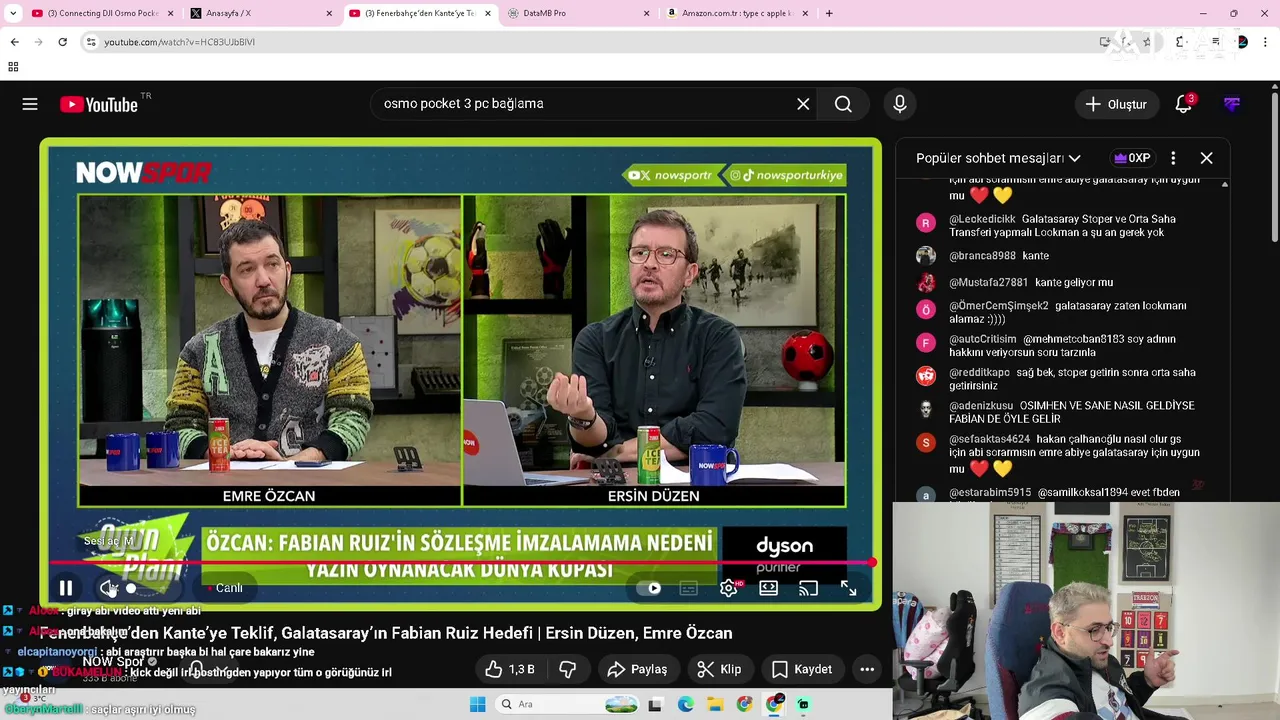The image size is (1280, 720).
Task: Close the DataMB Pro tab
Action: click(646, 13)
